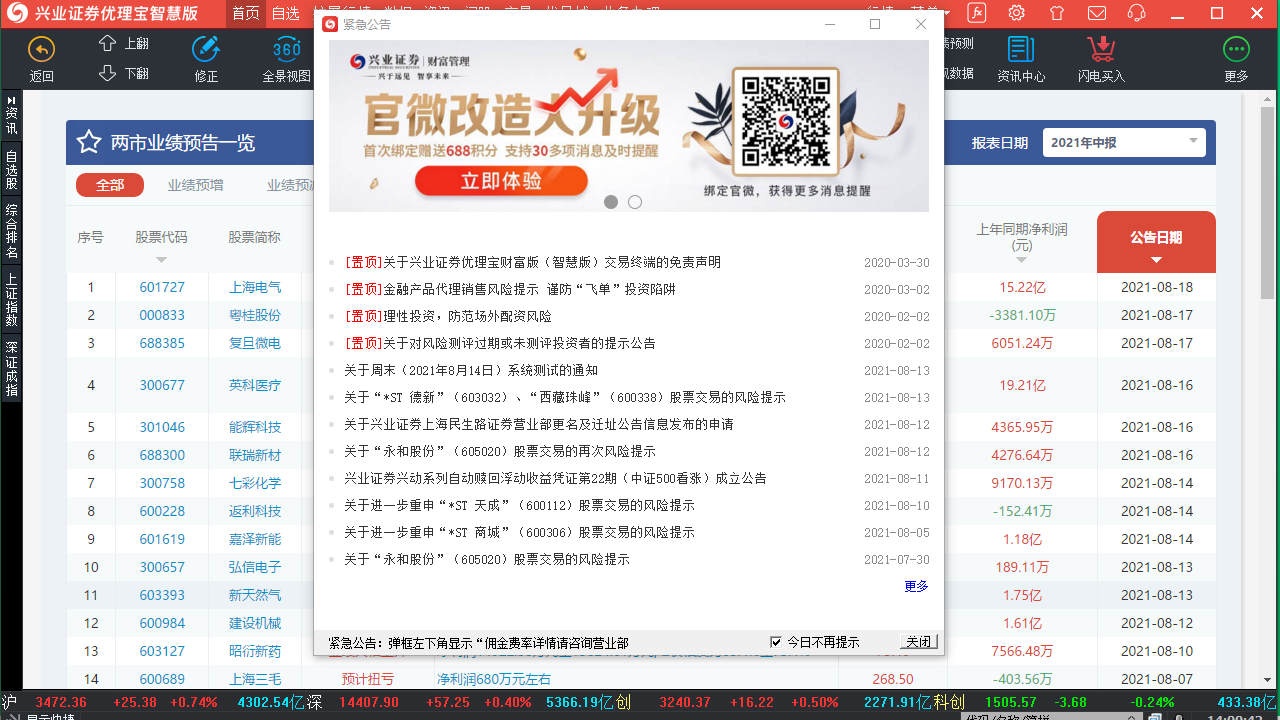The image size is (1280, 720).
Task: Click the 立即体验 banner button
Action: [500, 181]
